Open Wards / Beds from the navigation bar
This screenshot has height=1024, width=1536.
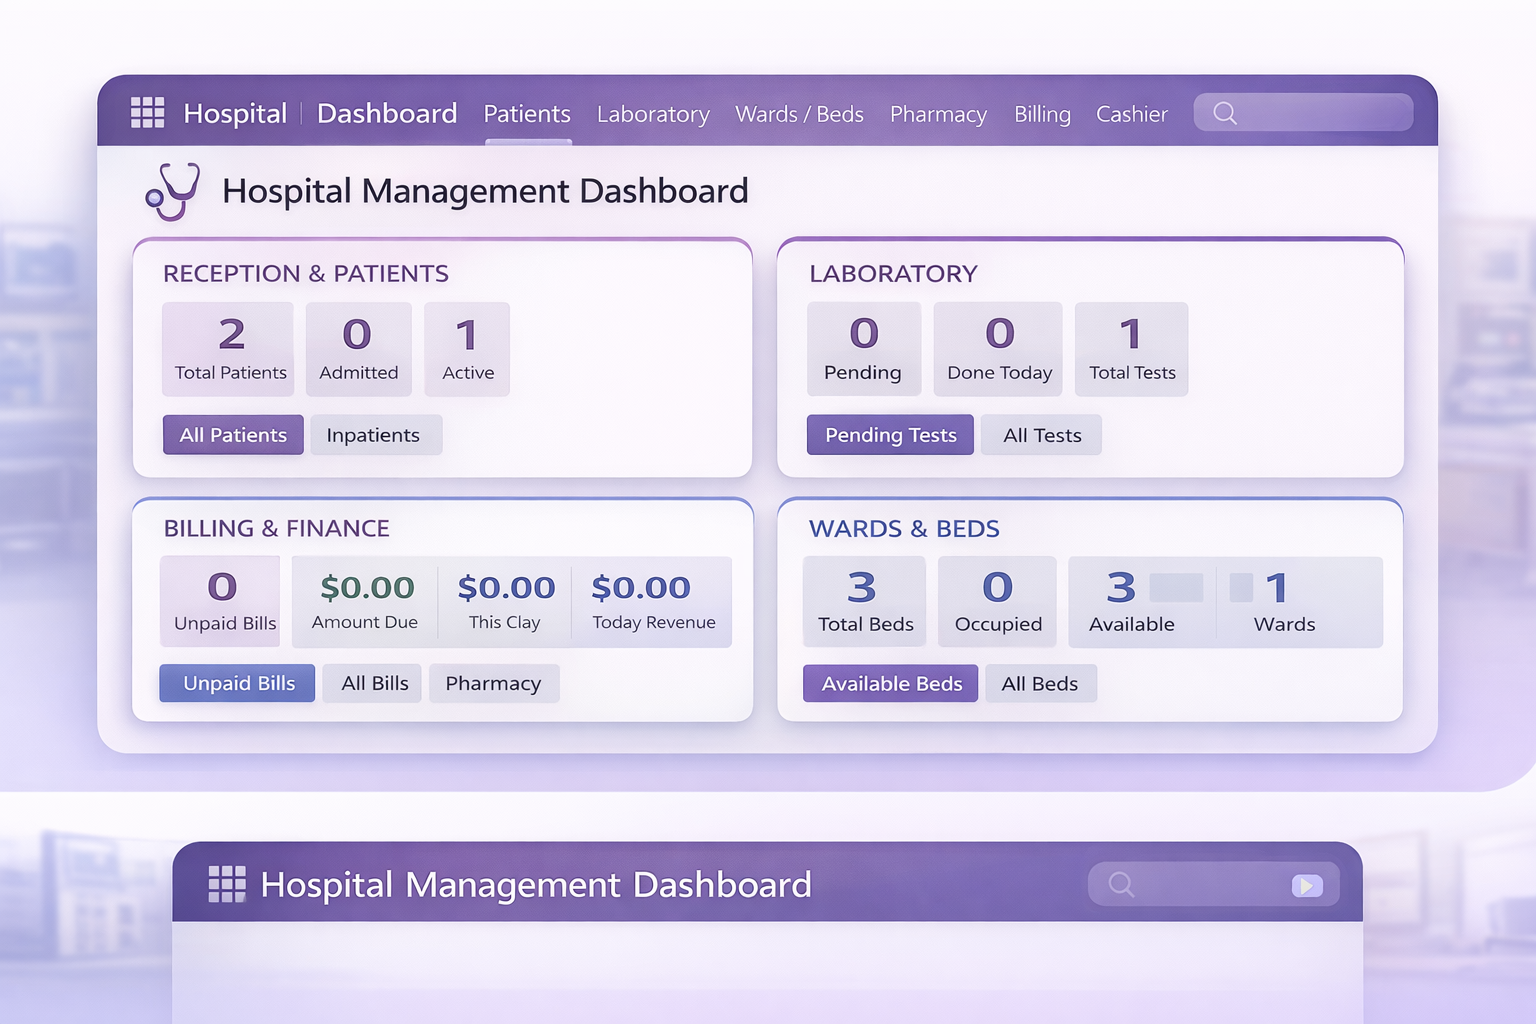pyautogui.click(x=799, y=114)
